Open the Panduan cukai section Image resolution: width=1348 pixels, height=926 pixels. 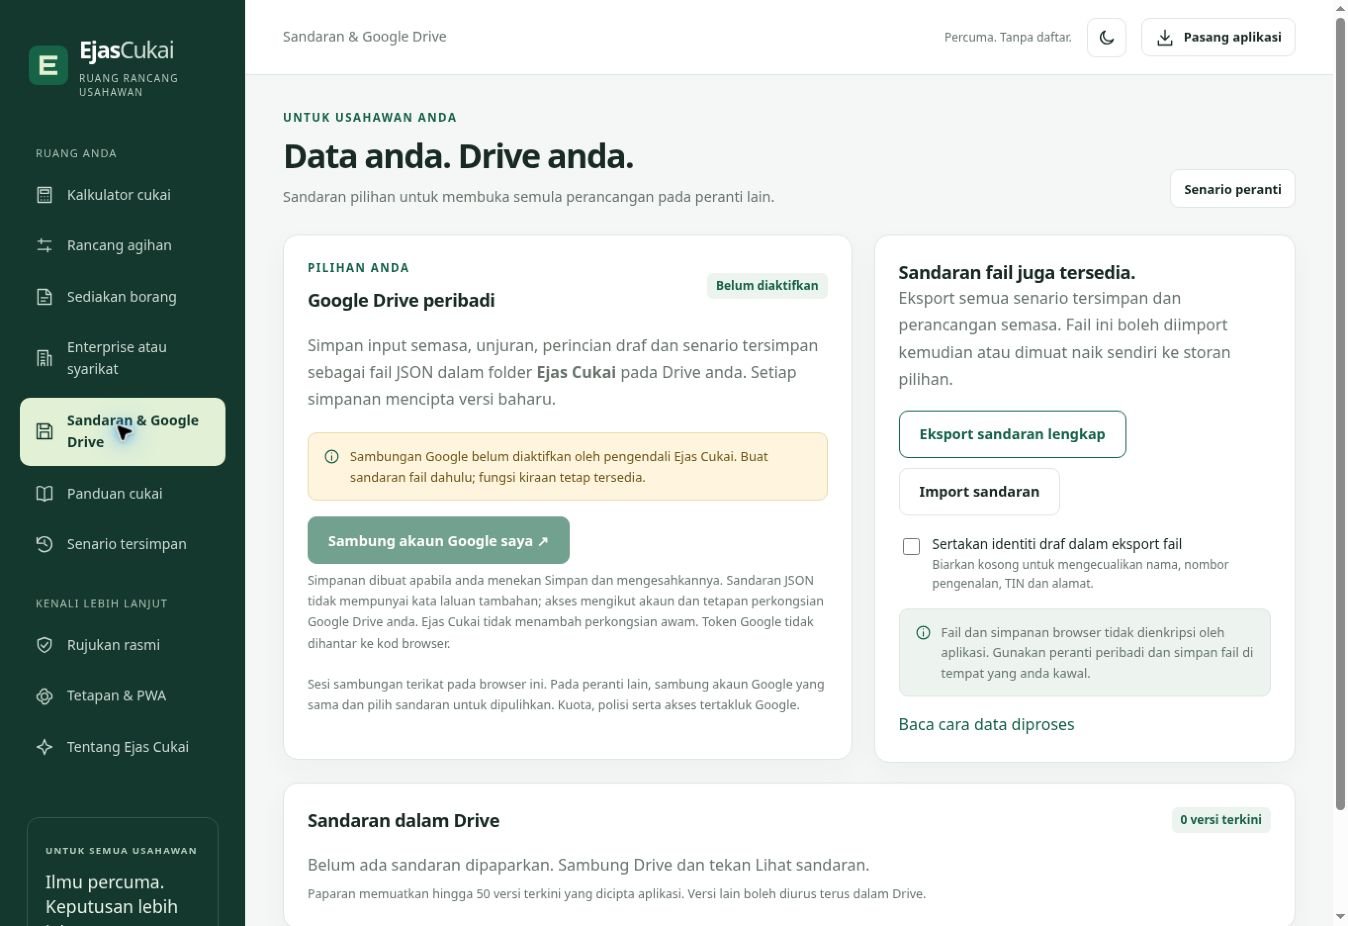[122, 494]
